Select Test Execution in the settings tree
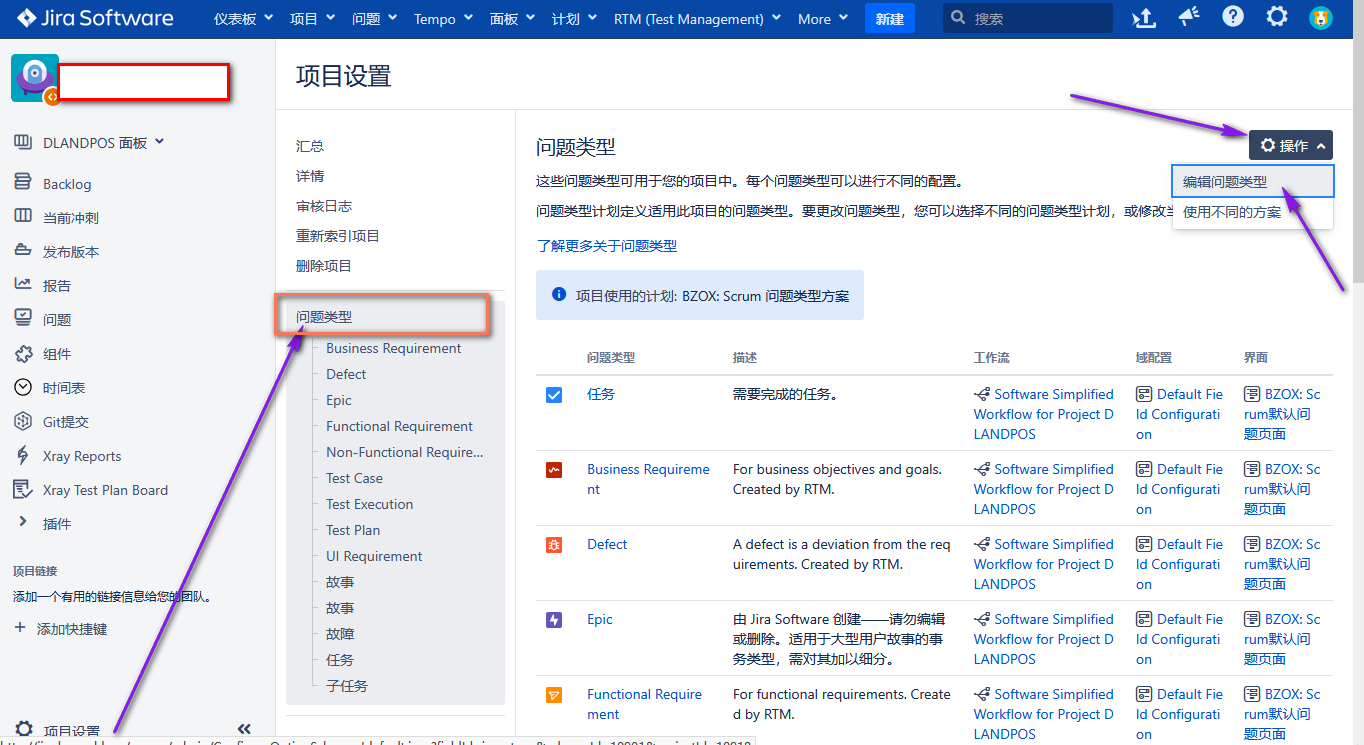 coord(369,504)
